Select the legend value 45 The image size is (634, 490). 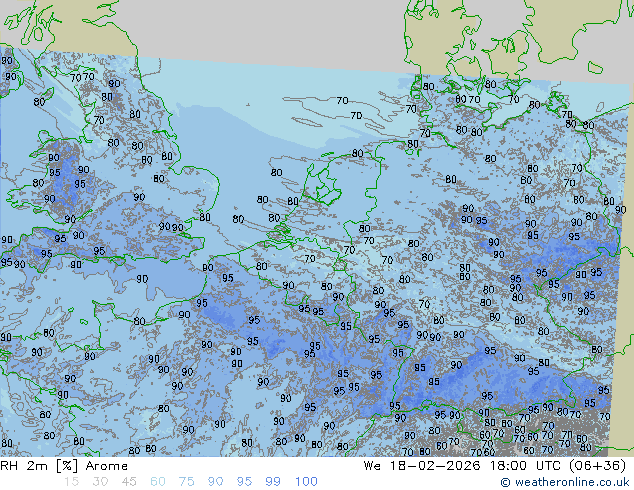[129, 482]
